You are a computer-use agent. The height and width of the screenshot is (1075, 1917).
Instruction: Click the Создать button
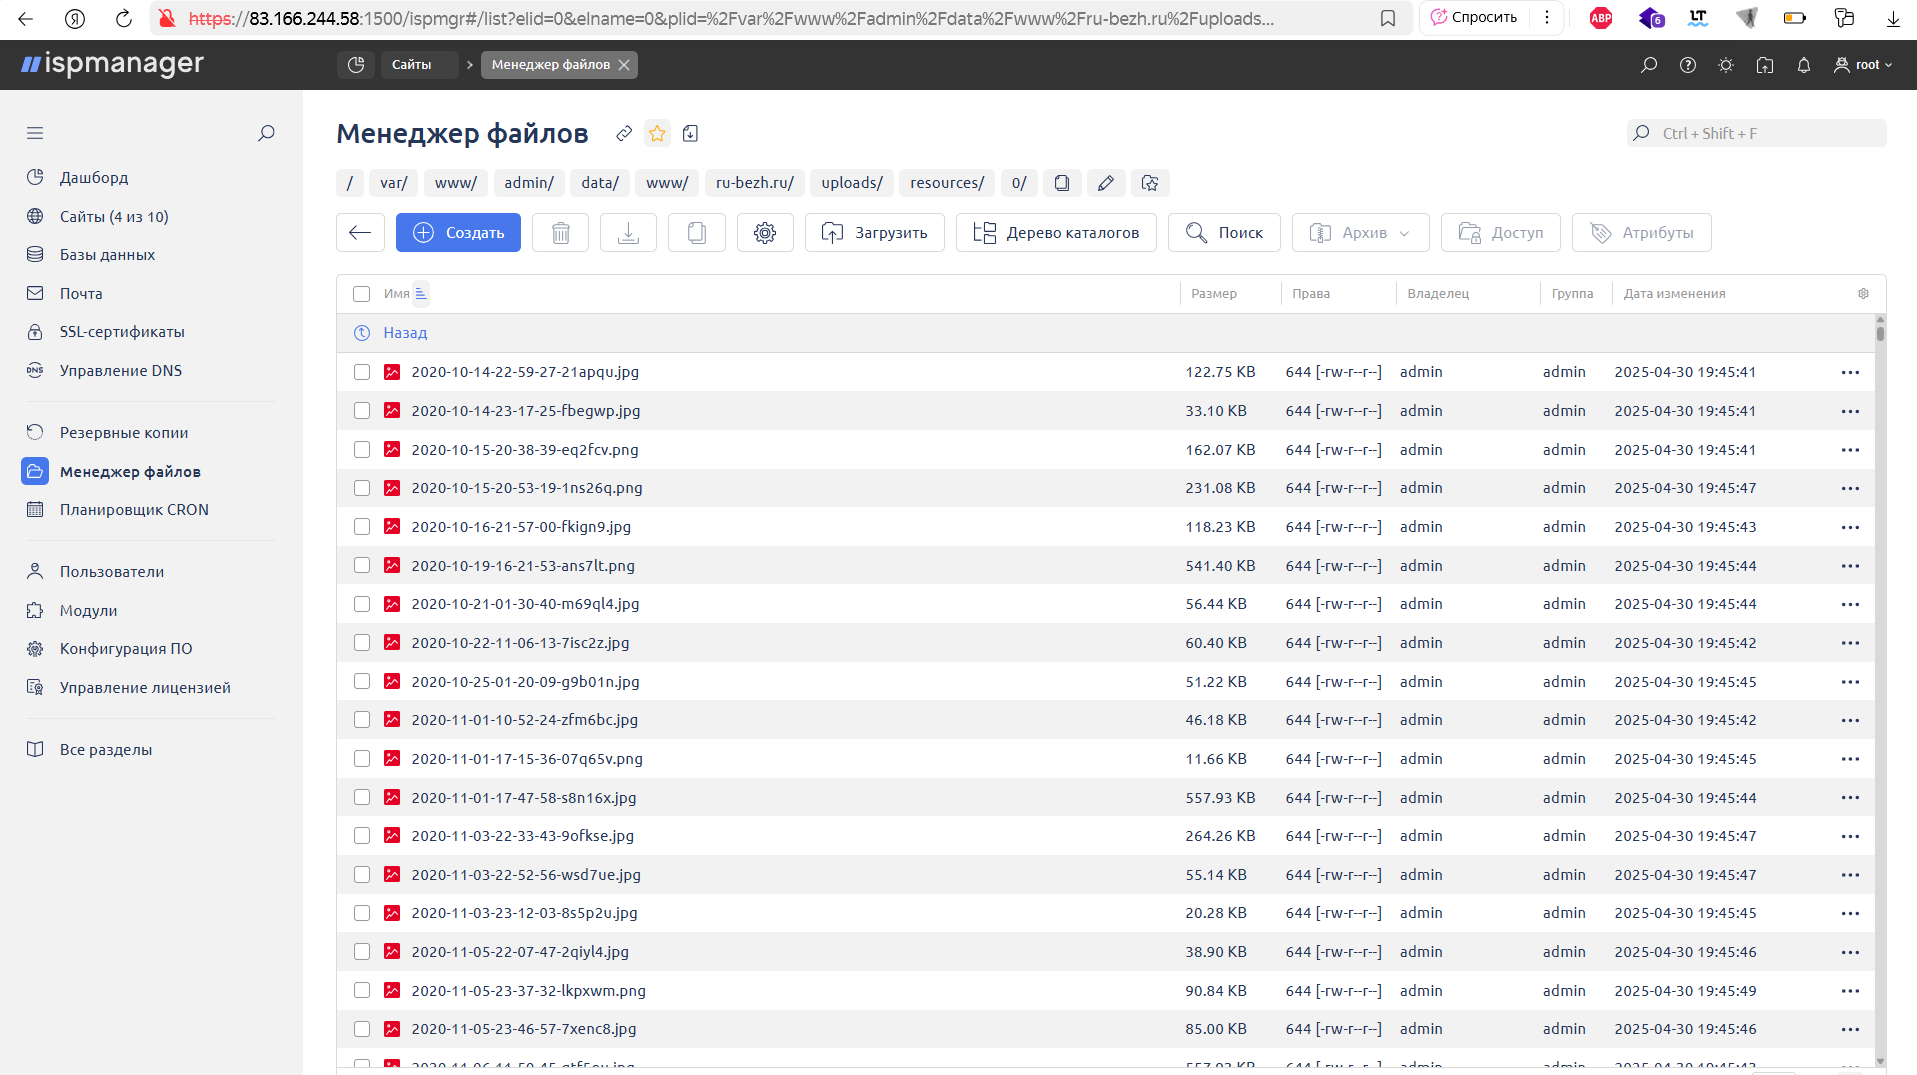[x=458, y=233]
